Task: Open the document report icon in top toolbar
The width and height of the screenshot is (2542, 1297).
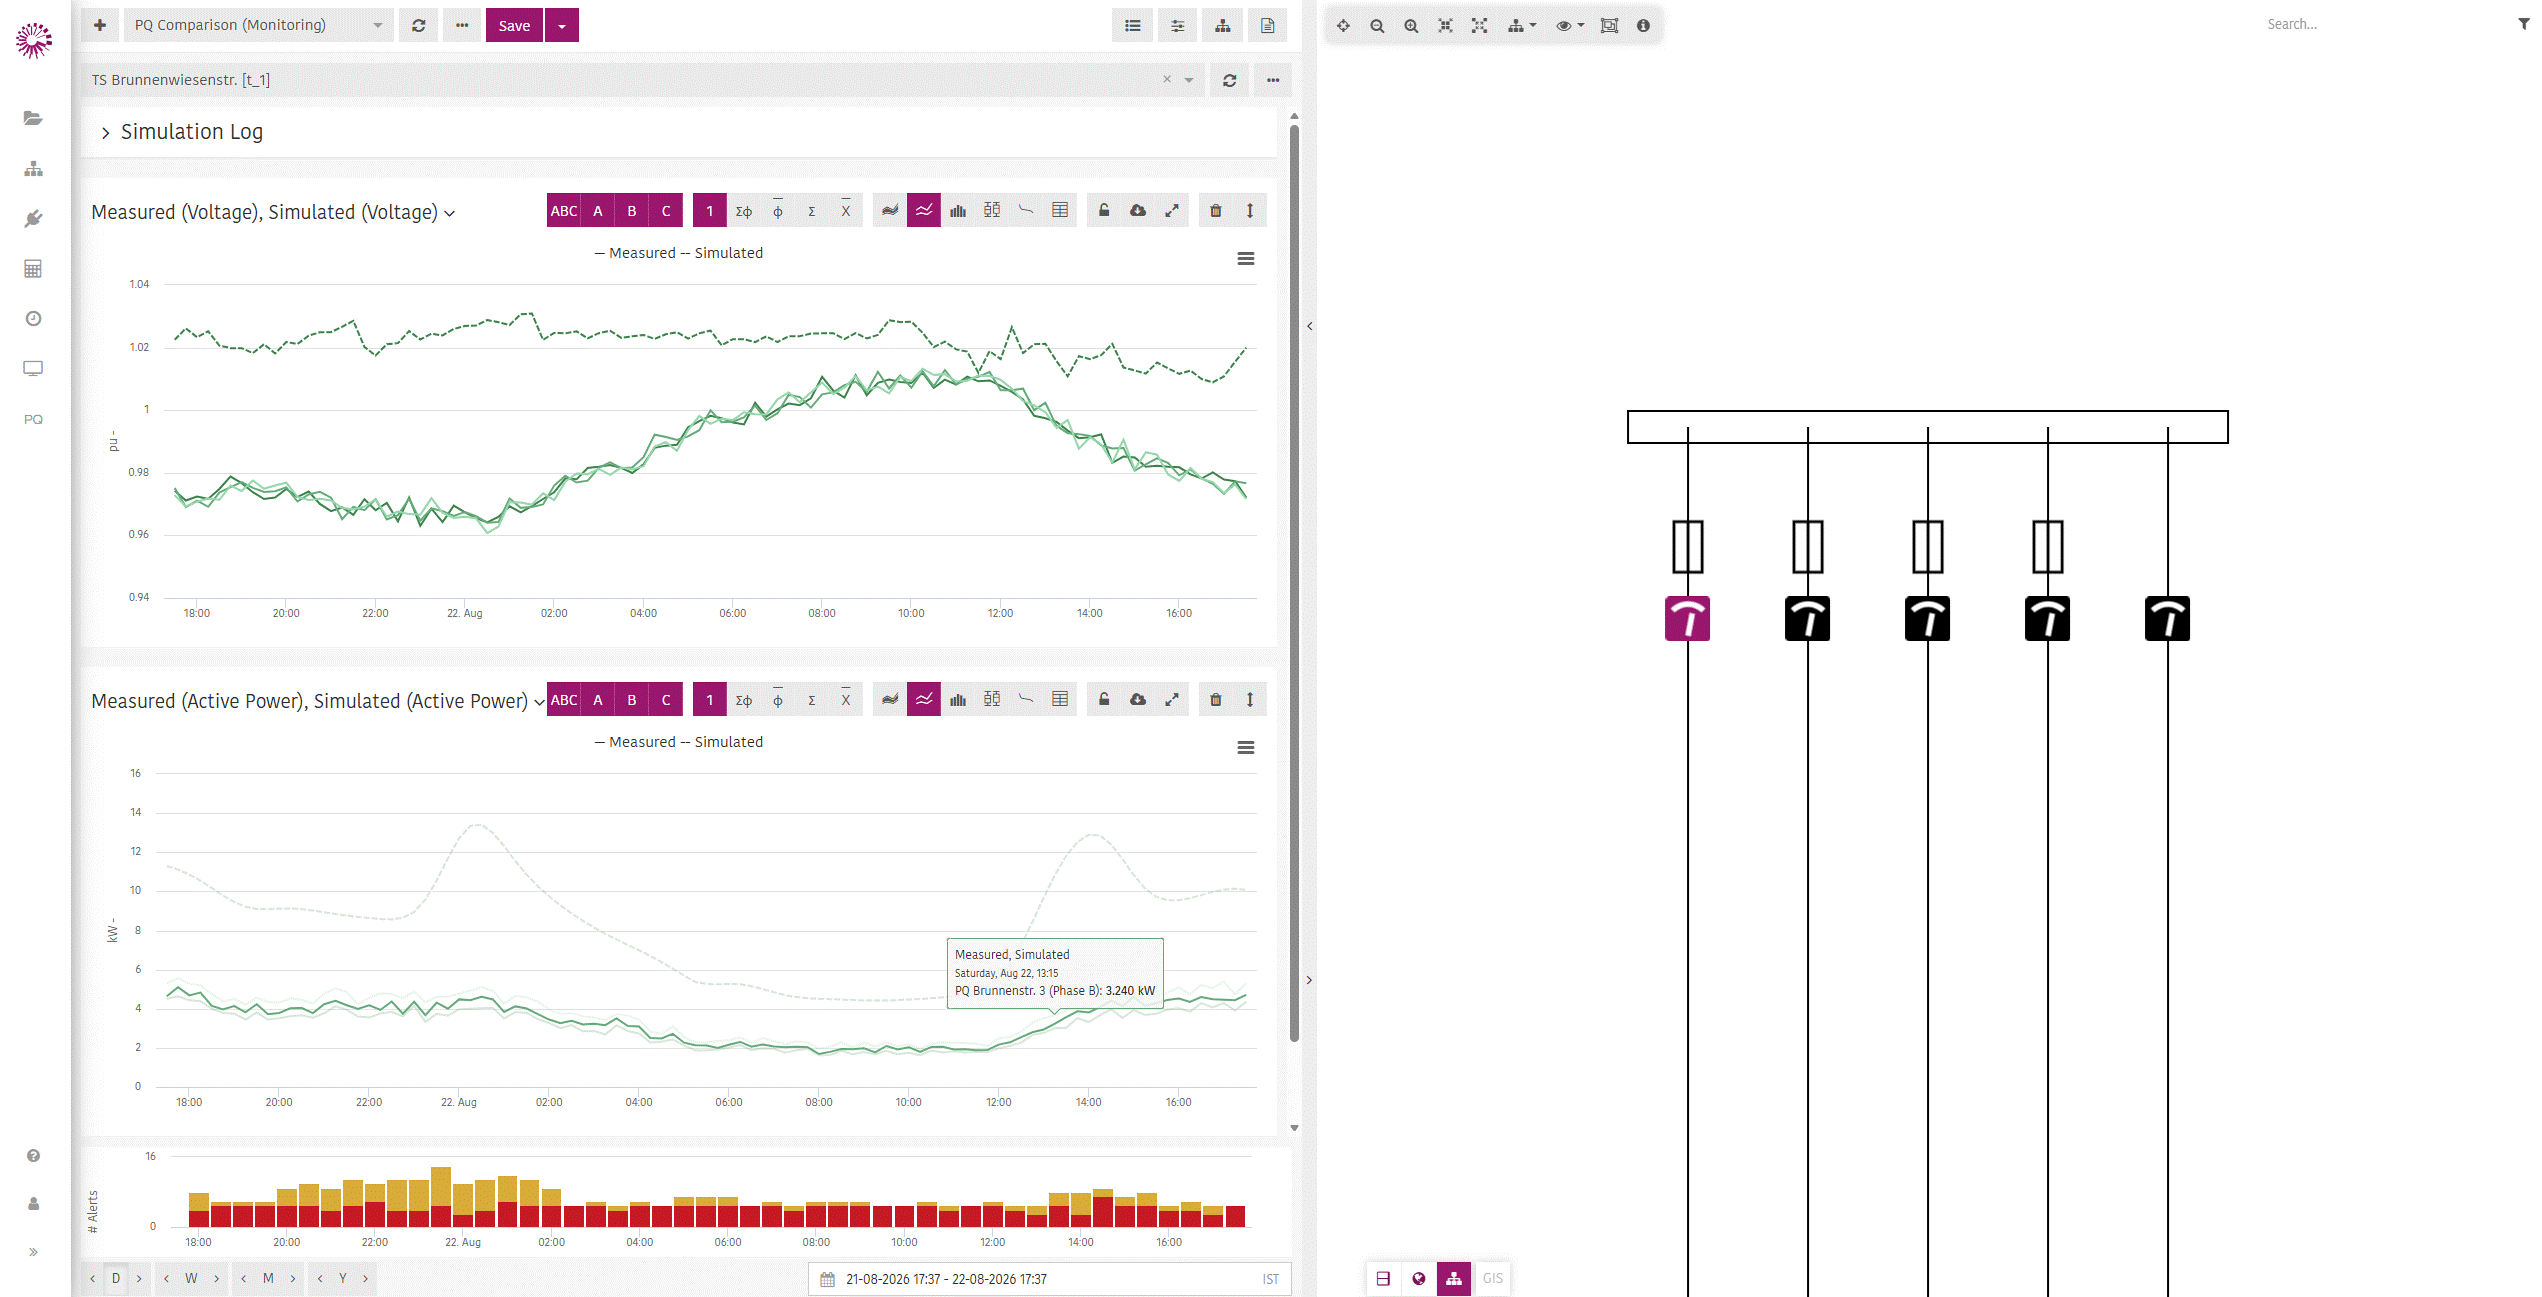Action: pyautogui.click(x=1267, y=25)
